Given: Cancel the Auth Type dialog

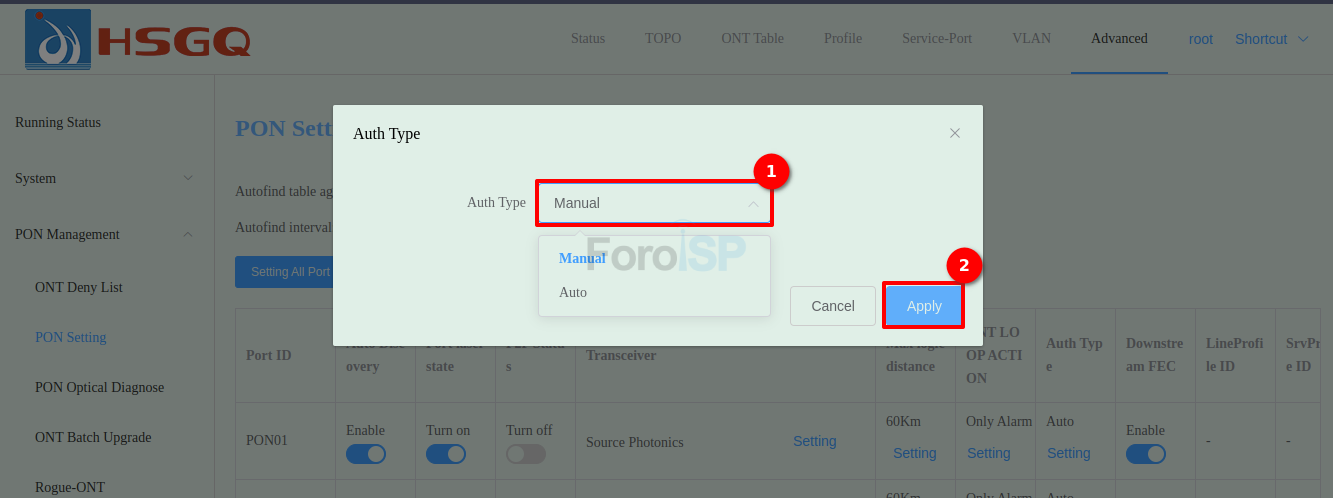Looking at the screenshot, I should pyautogui.click(x=832, y=306).
